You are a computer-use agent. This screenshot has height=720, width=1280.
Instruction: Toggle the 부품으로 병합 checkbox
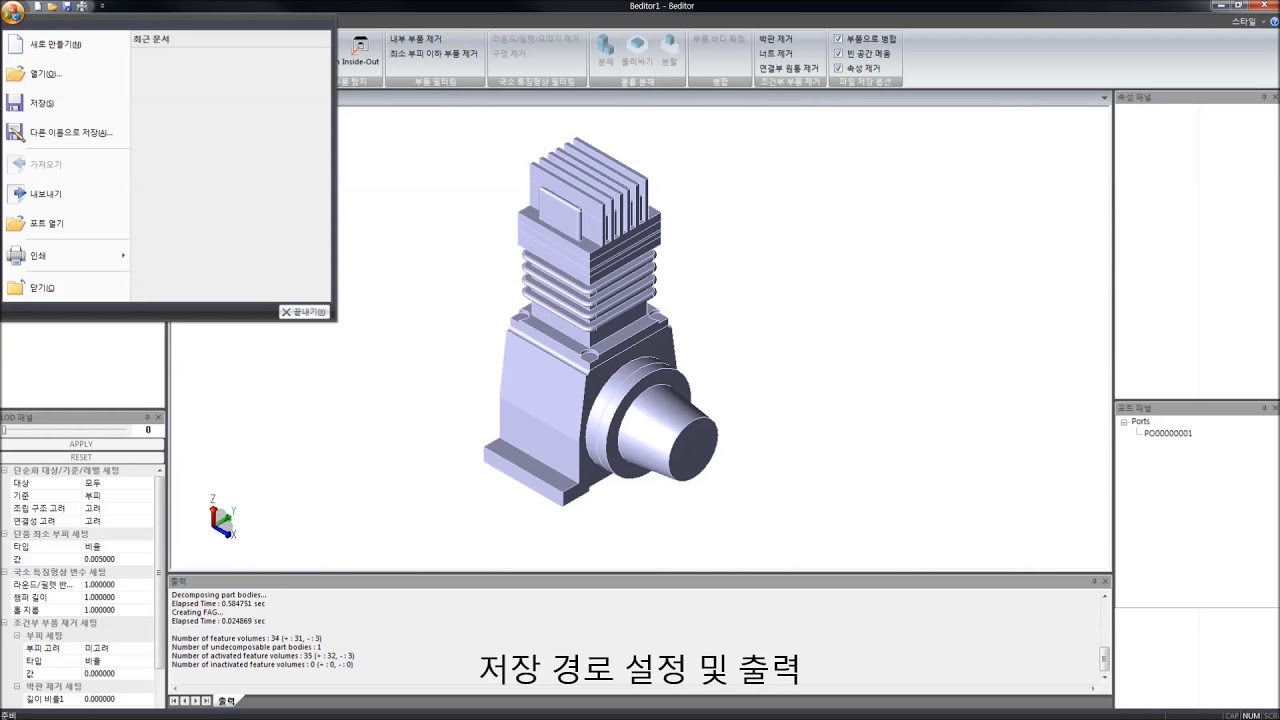[x=838, y=39]
